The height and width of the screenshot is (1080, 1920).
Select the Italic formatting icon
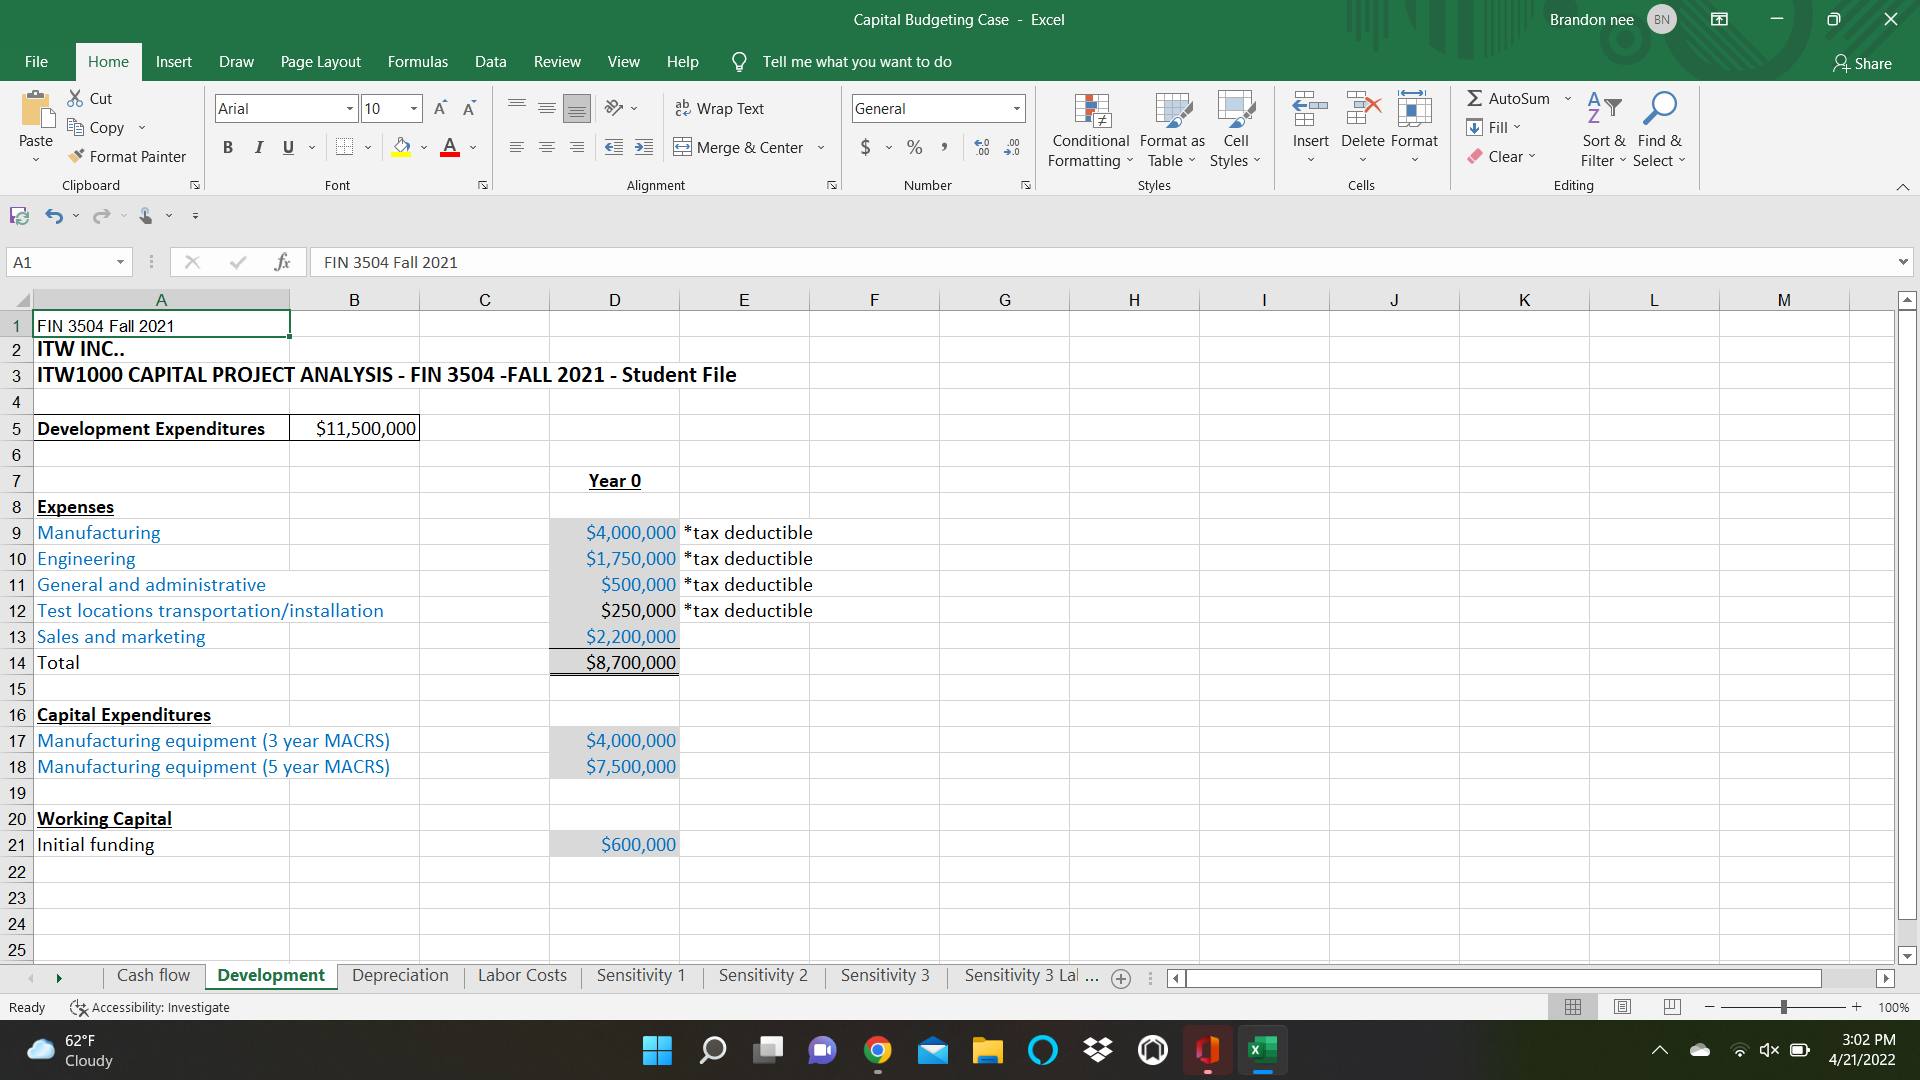258,147
